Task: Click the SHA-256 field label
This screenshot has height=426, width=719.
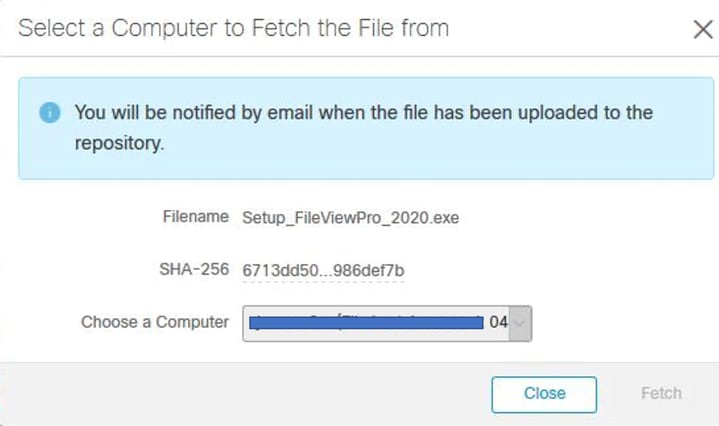Action: (x=194, y=269)
